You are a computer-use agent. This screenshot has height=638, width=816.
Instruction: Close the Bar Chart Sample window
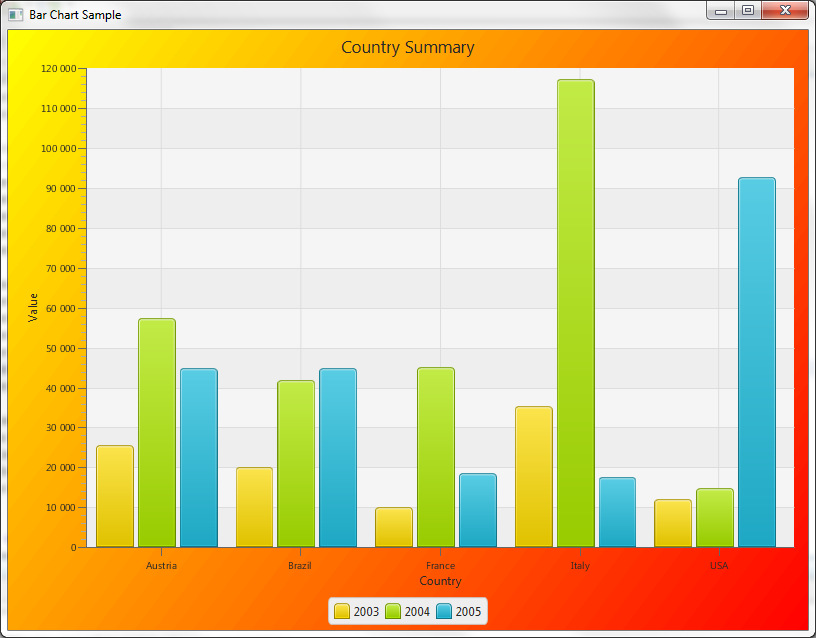click(x=784, y=11)
